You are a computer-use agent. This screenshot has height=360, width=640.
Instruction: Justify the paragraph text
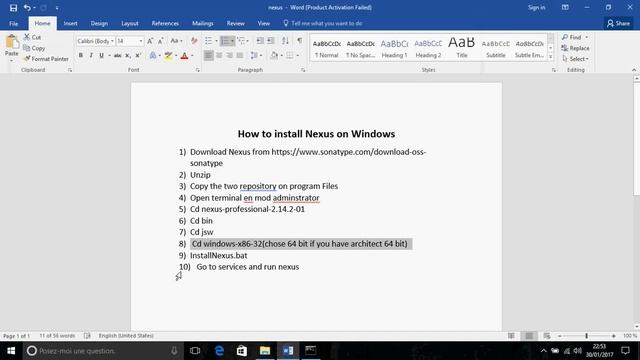tap(240, 55)
